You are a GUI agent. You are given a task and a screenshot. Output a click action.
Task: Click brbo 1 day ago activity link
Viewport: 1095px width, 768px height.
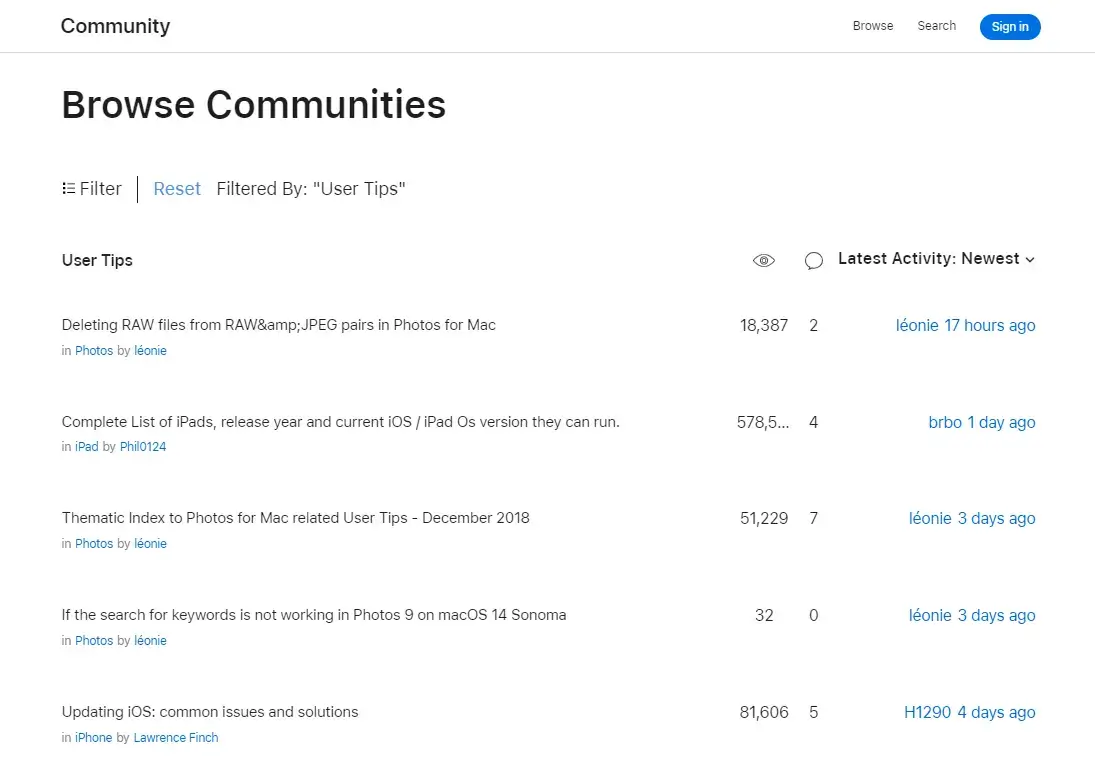(982, 422)
